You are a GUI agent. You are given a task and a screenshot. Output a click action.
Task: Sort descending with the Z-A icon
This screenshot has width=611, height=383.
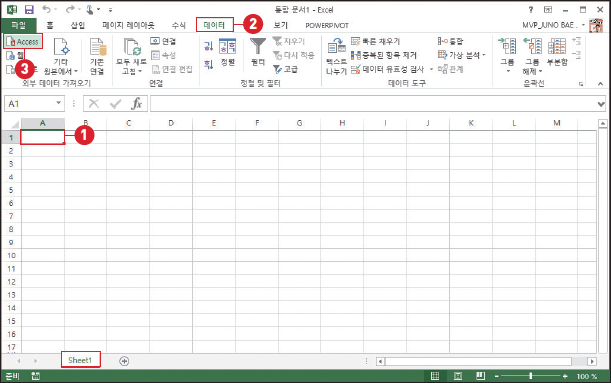pos(208,64)
